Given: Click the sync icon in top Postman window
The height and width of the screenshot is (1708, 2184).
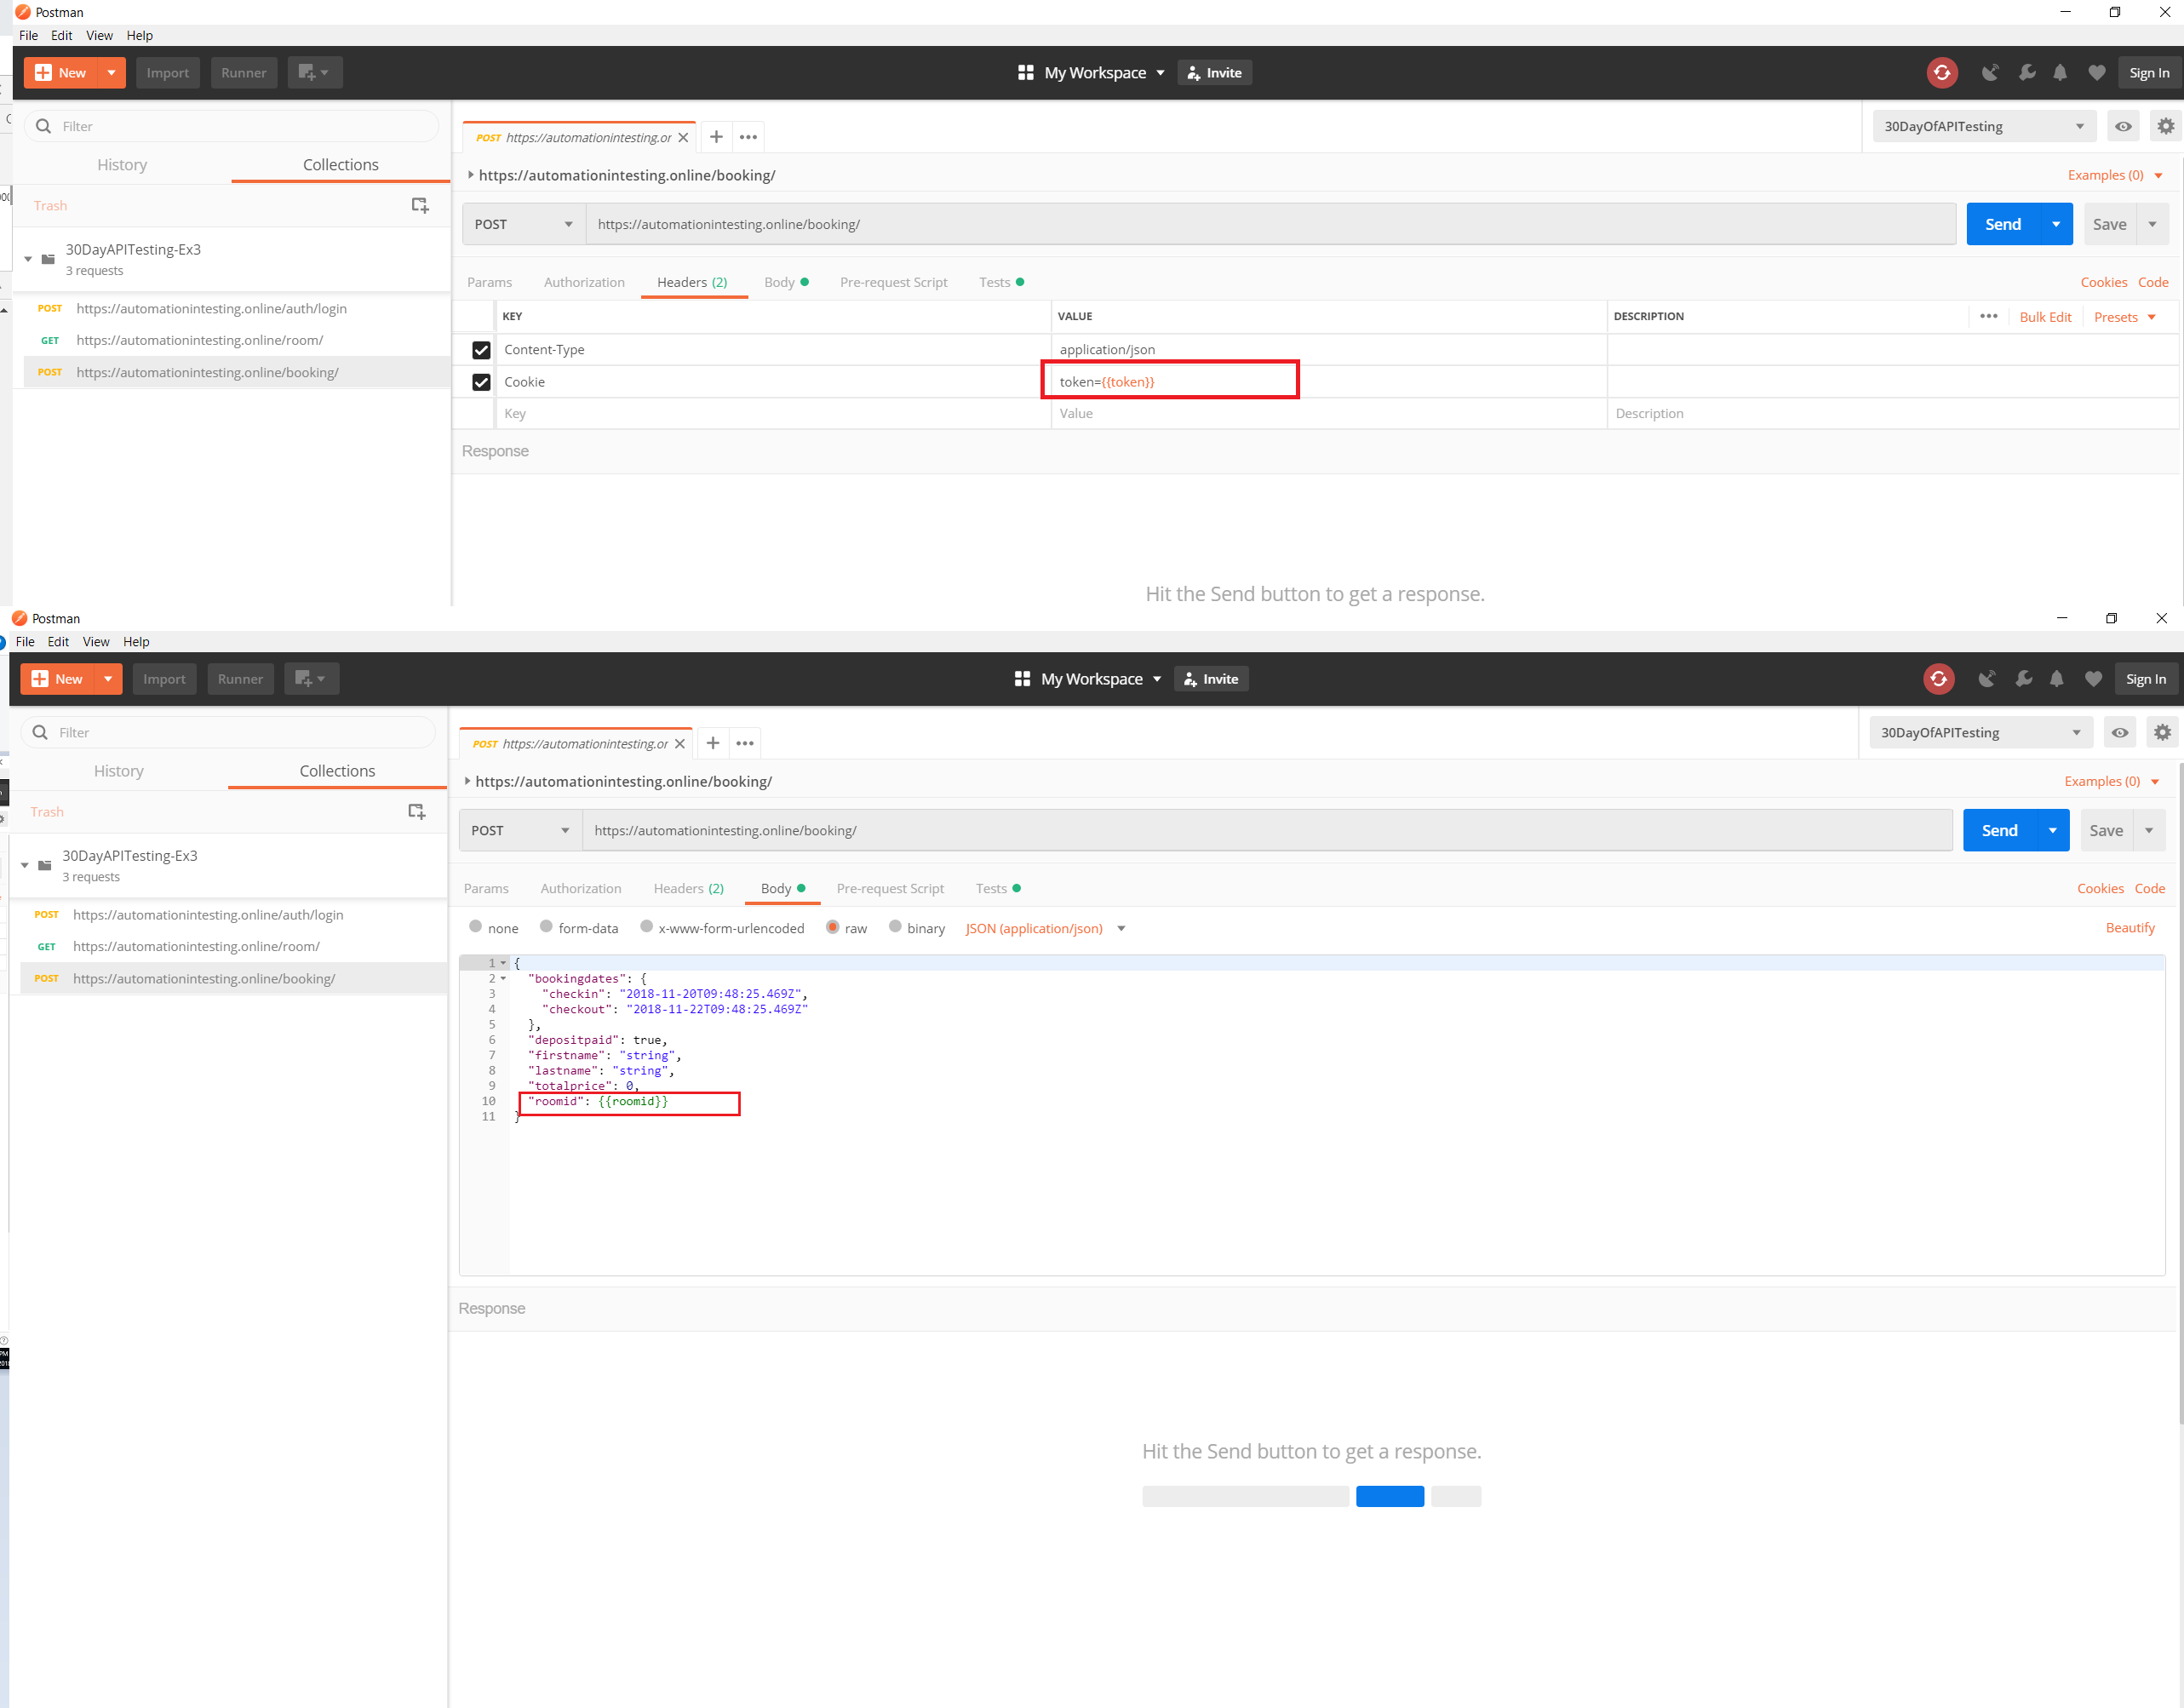Looking at the screenshot, I should 1942,72.
